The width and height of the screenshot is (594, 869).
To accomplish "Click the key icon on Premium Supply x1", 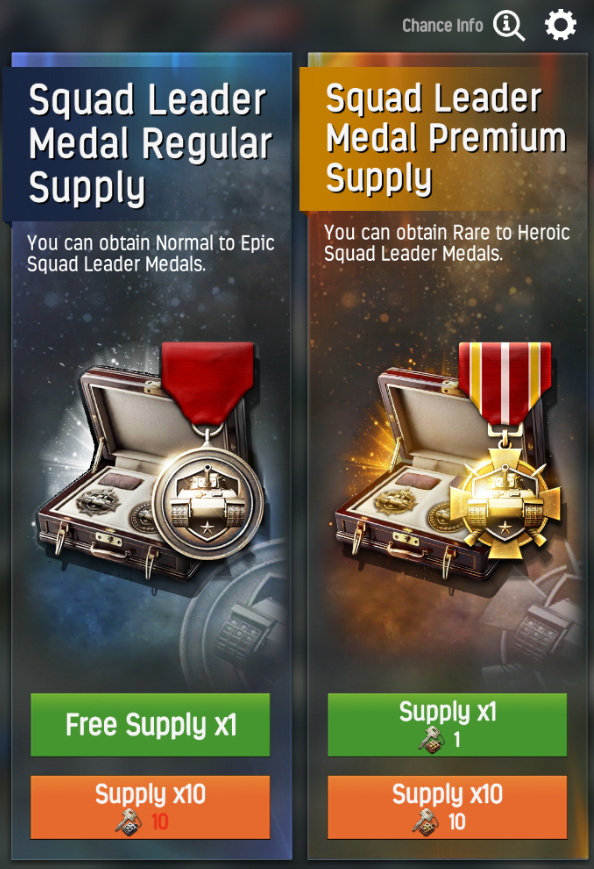I will pos(432,739).
